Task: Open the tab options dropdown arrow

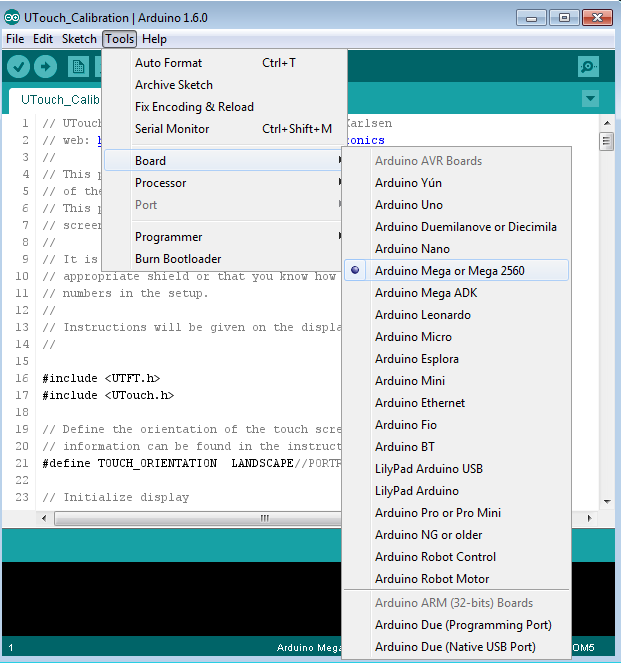Action: coord(590,99)
